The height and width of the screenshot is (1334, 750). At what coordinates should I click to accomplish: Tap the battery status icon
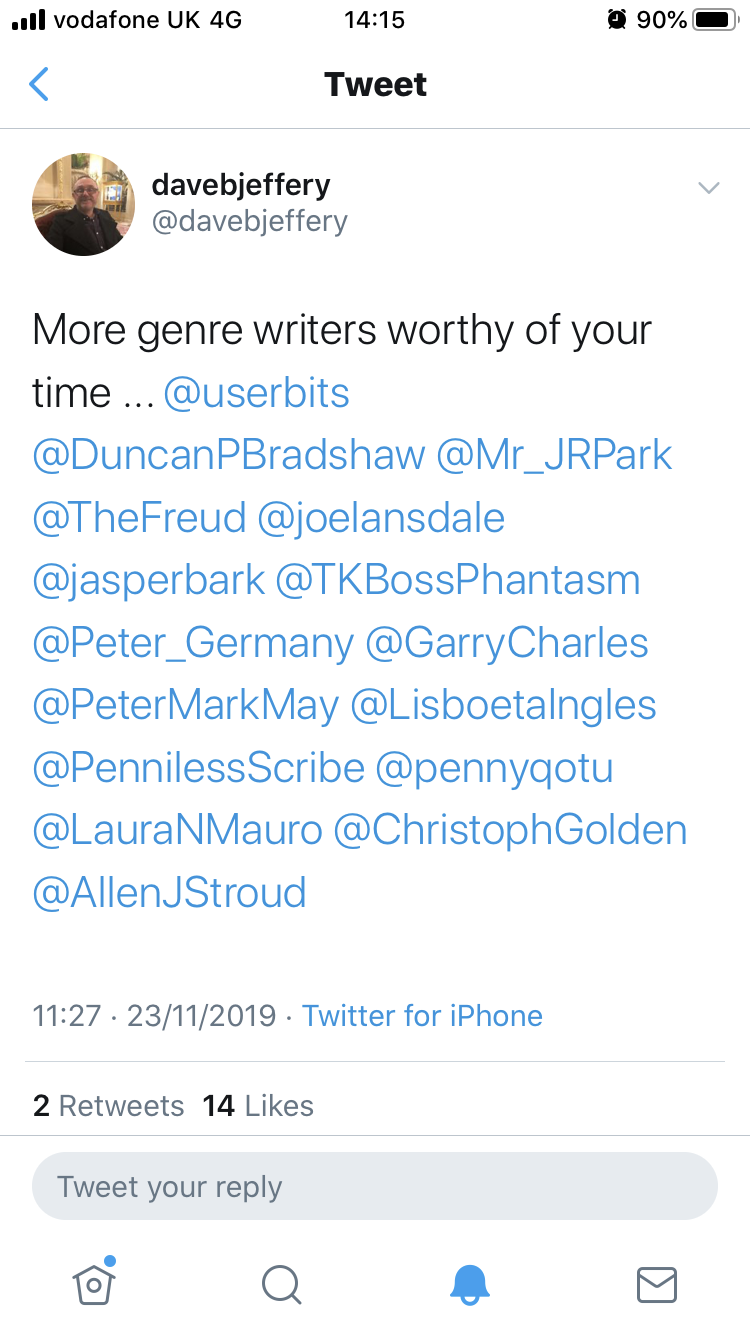[715, 19]
